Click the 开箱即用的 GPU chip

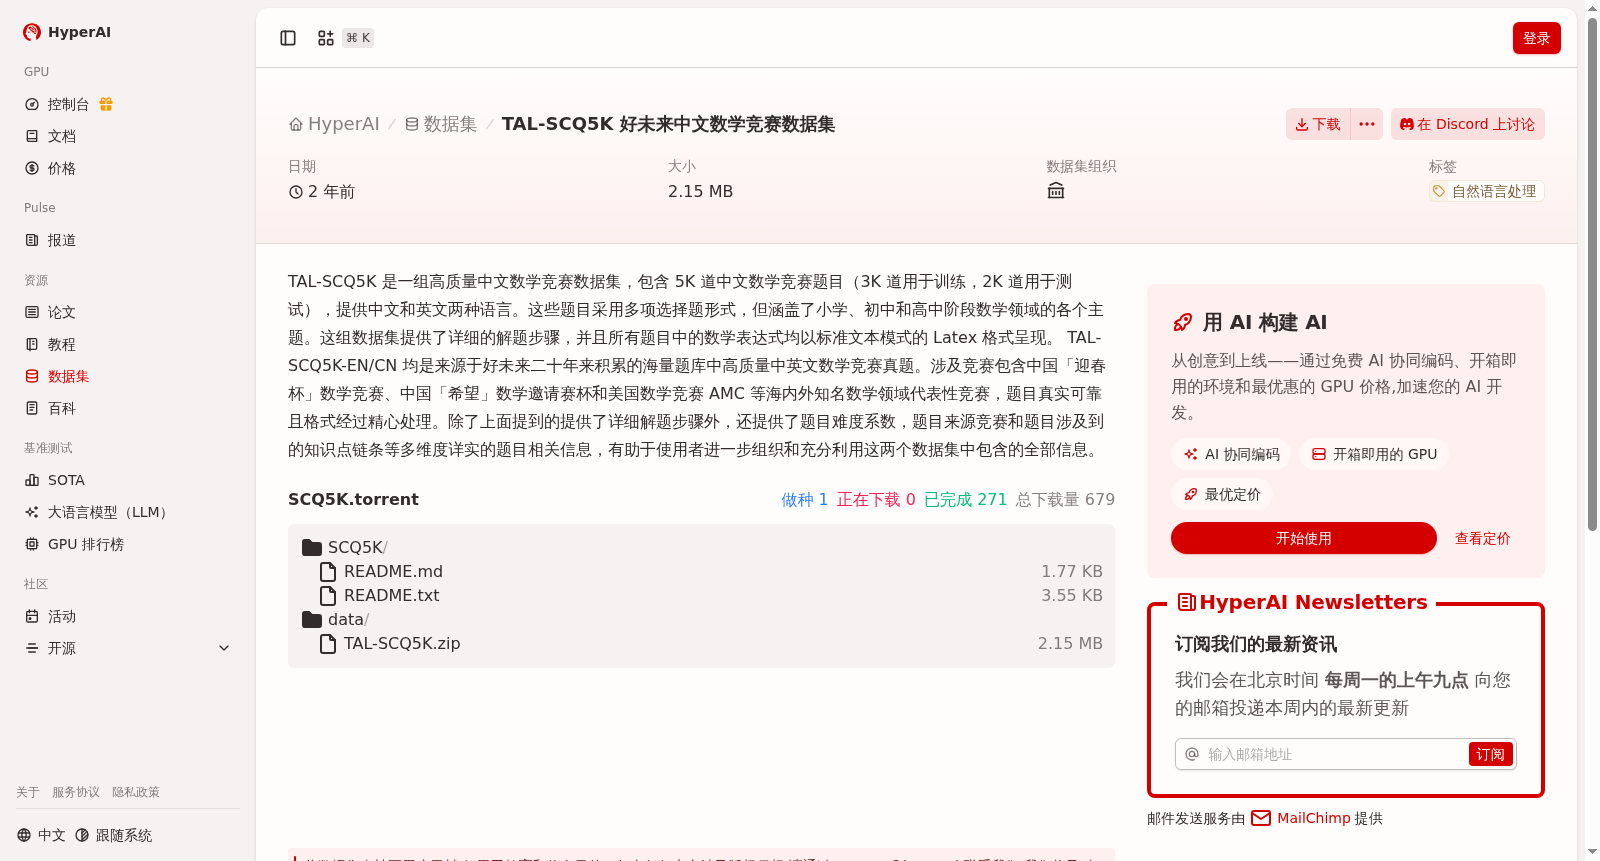coord(1374,454)
